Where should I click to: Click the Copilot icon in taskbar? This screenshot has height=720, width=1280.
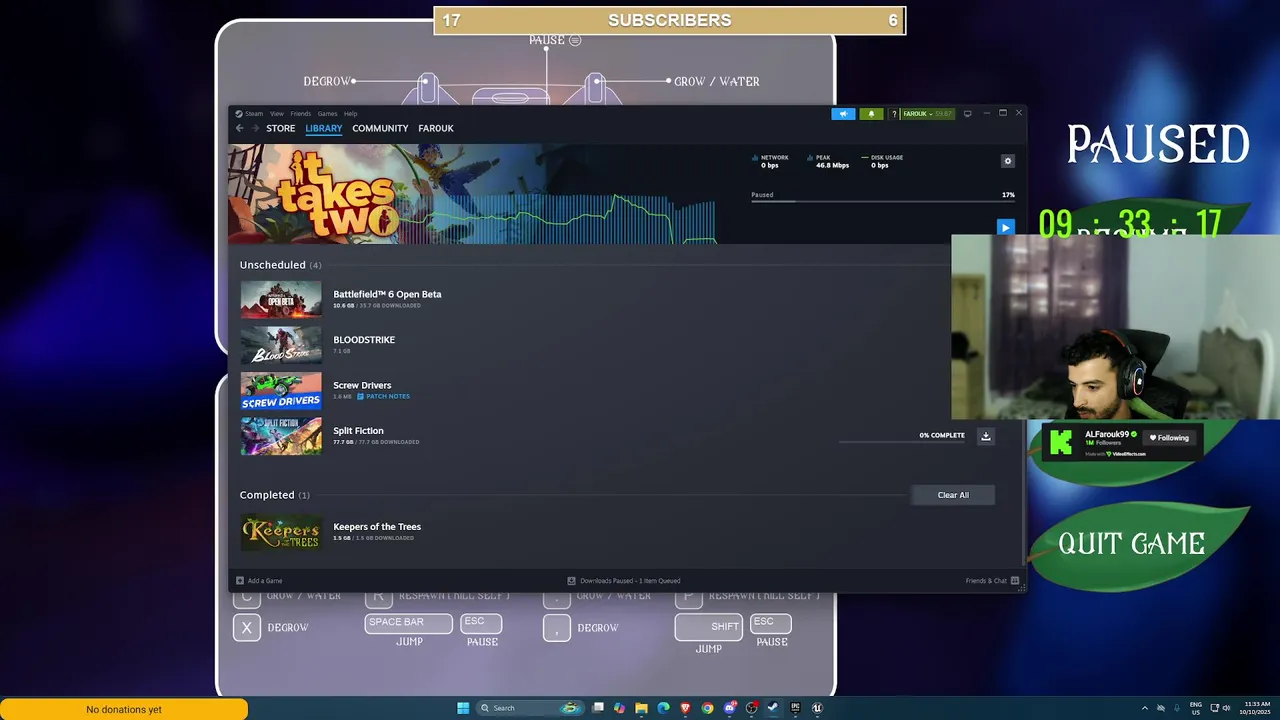point(619,708)
